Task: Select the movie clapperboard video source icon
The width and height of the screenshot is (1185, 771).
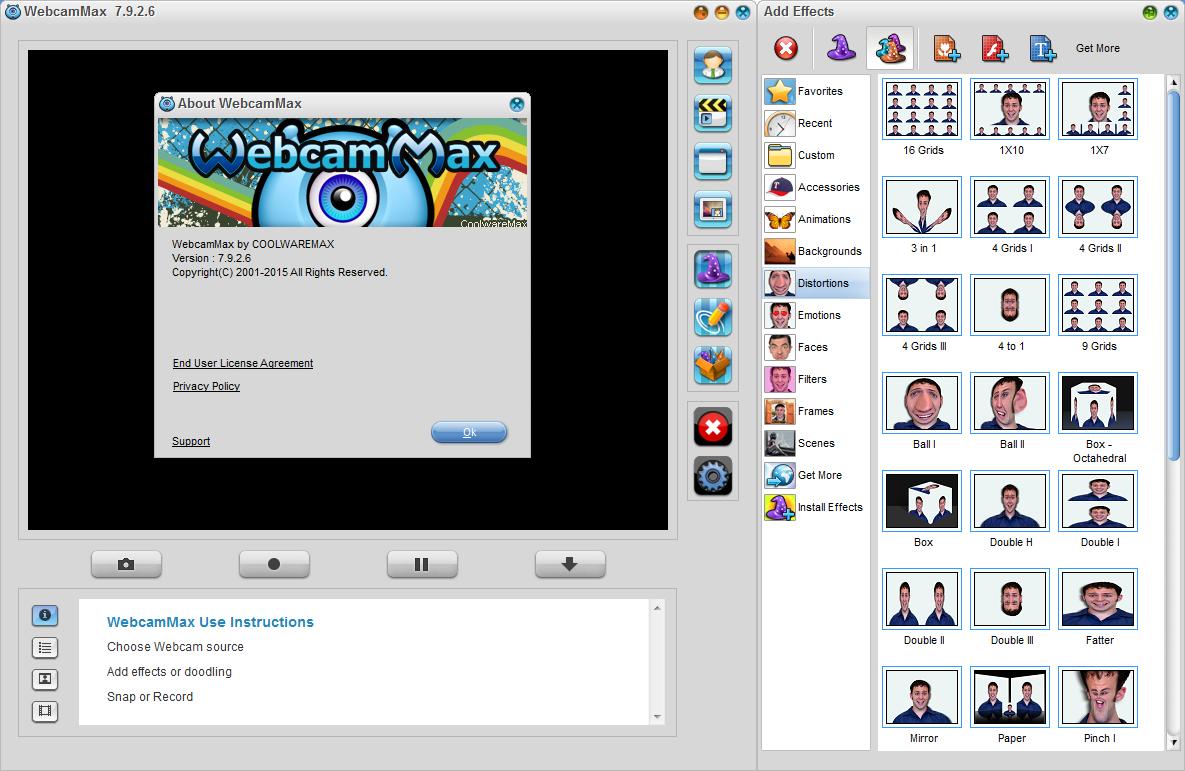Action: (713, 113)
